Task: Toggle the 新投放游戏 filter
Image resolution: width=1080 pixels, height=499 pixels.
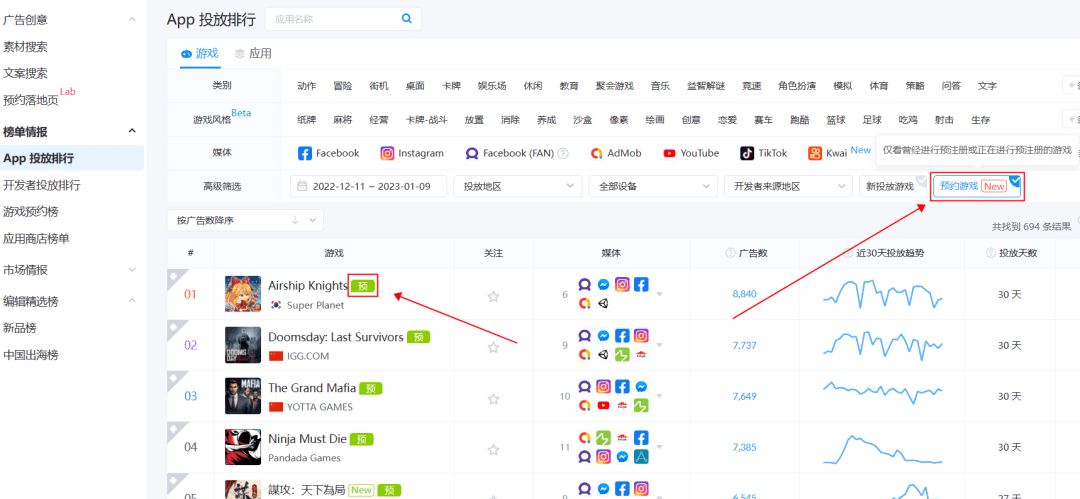Action: (893, 186)
